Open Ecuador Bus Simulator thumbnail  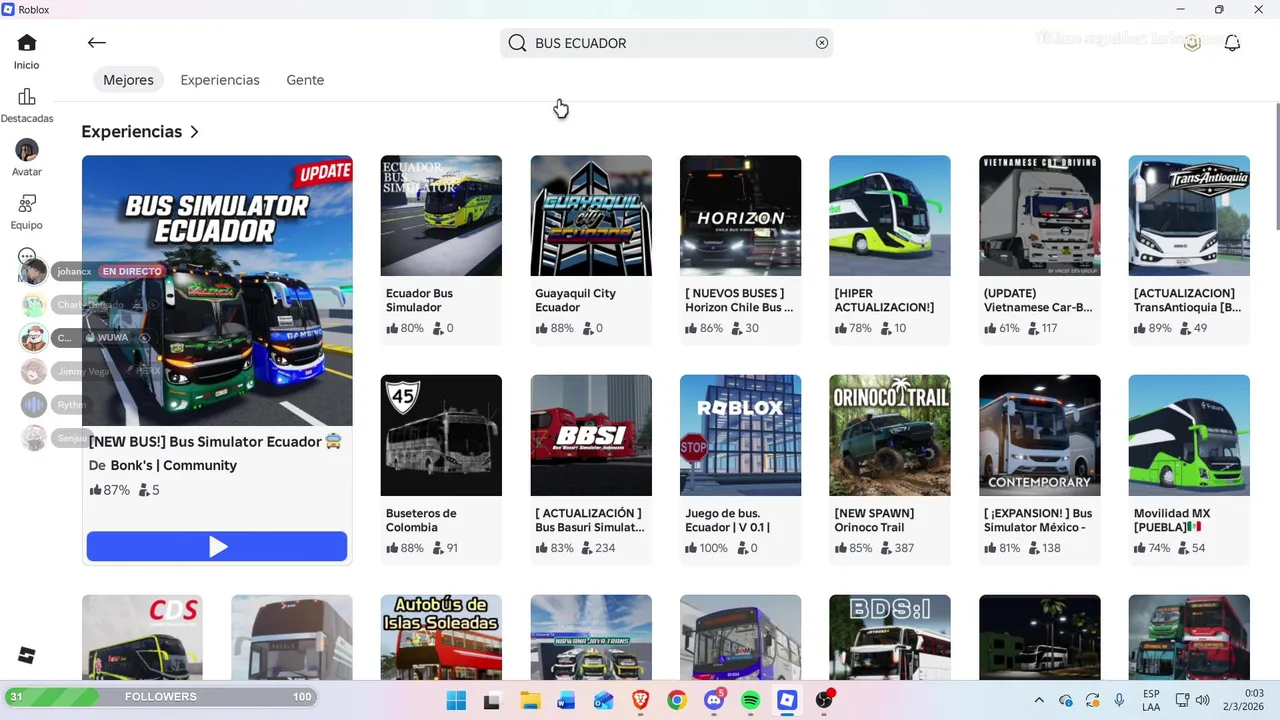441,215
